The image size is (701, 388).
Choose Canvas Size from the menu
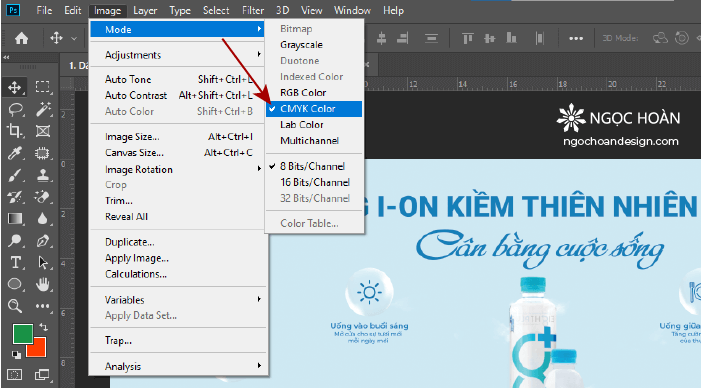point(177,153)
